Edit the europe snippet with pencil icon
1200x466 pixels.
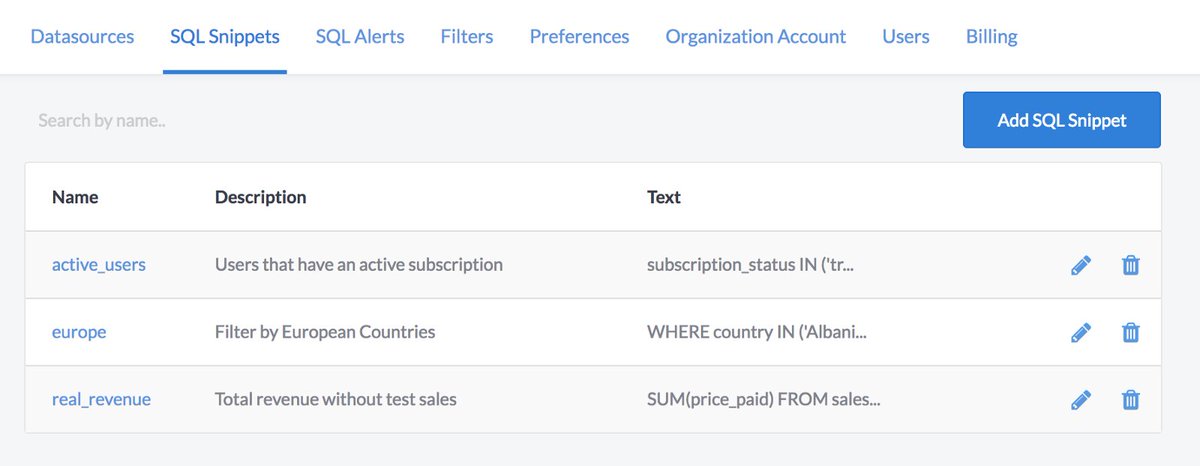1080,332
